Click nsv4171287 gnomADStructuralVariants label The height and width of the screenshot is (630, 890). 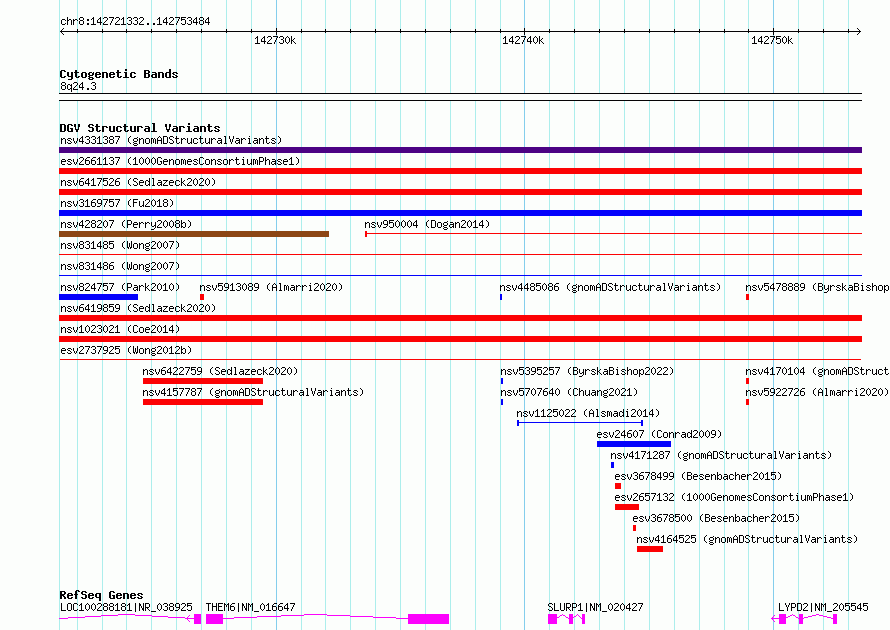[x=721, y=455]
